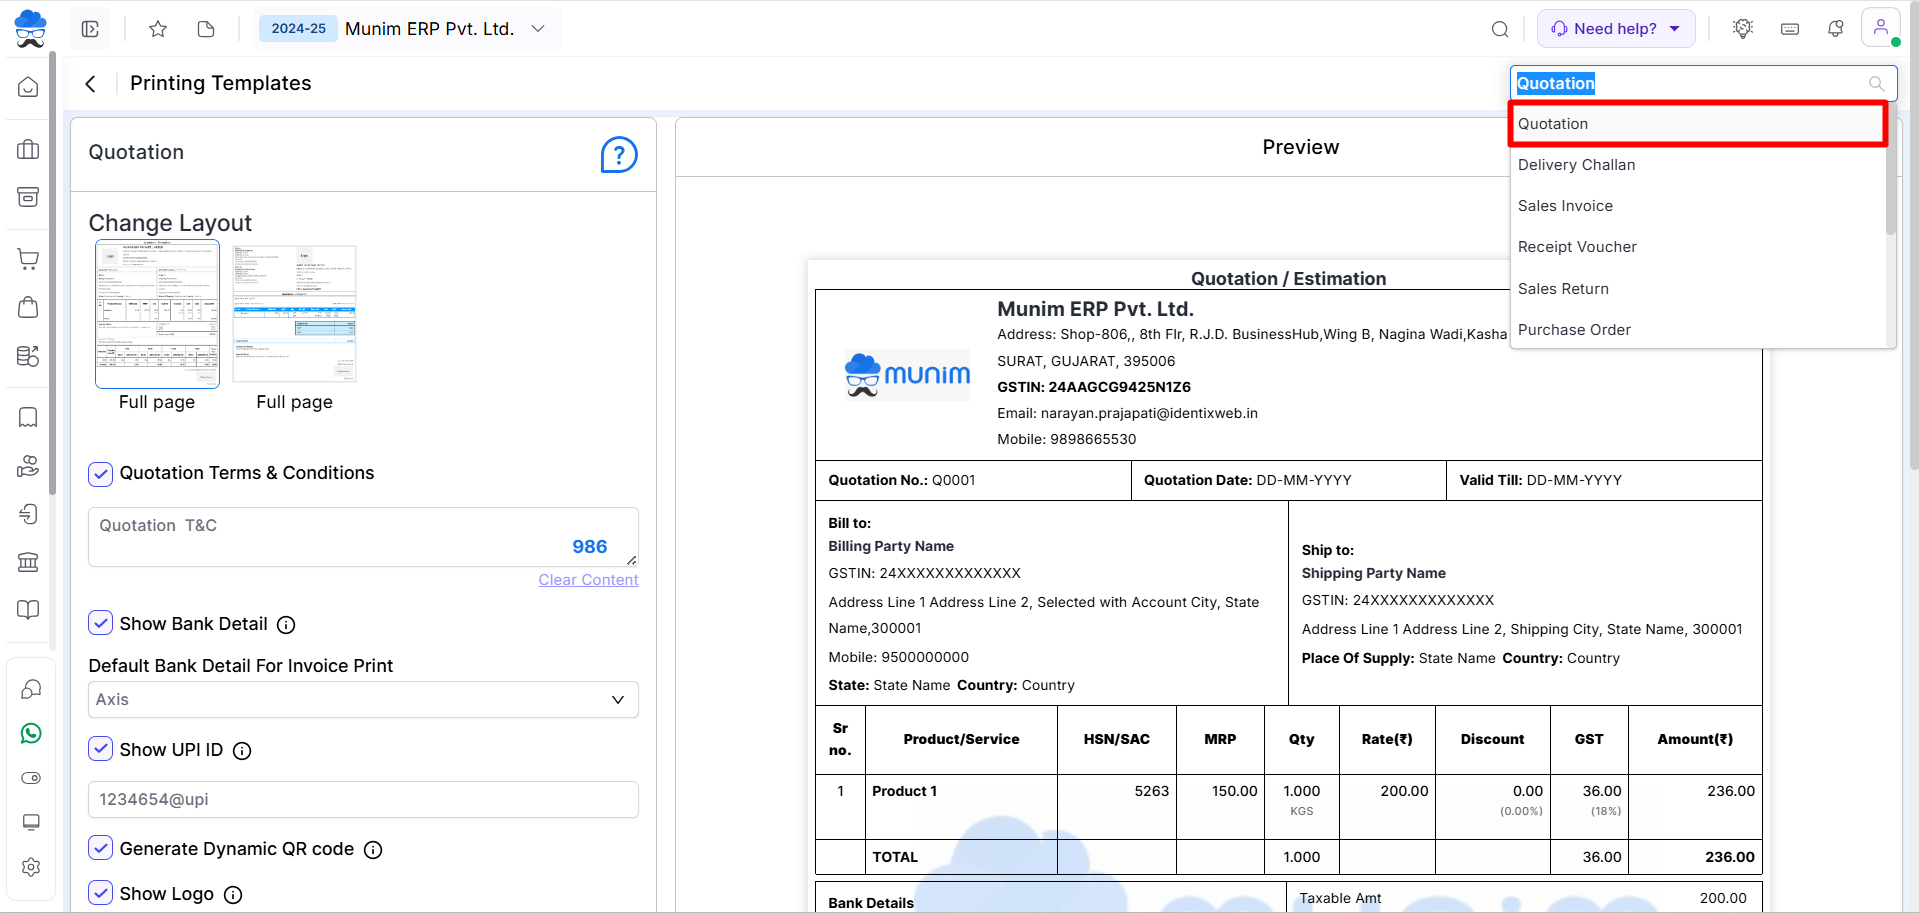Open the WhatsApp sidebar icon
The image size is (1919, 913).
pos(31,733)
